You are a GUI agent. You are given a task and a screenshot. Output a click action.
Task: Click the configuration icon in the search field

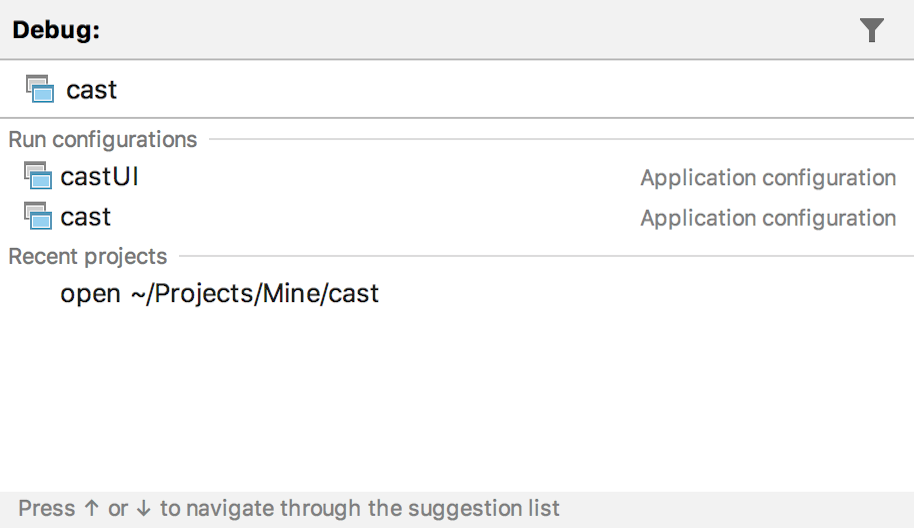(x=39, y=89)
